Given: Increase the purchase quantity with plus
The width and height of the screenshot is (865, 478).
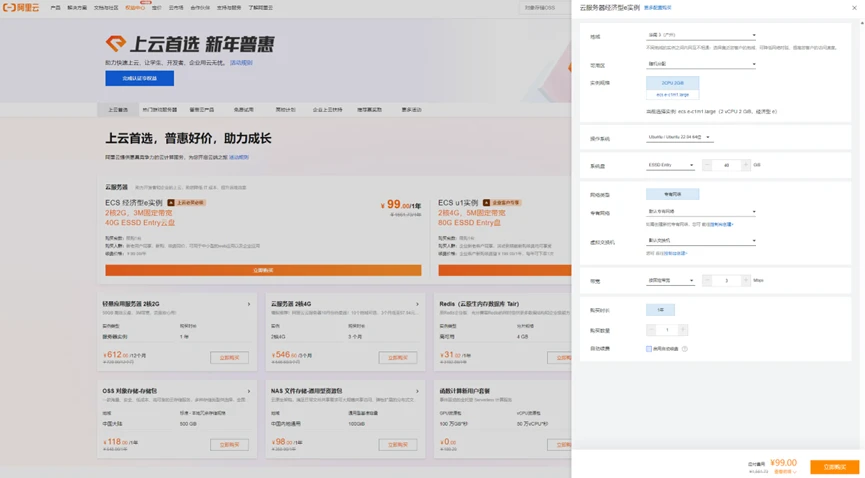Looking at the screenshot, I should tap(682, 330).
